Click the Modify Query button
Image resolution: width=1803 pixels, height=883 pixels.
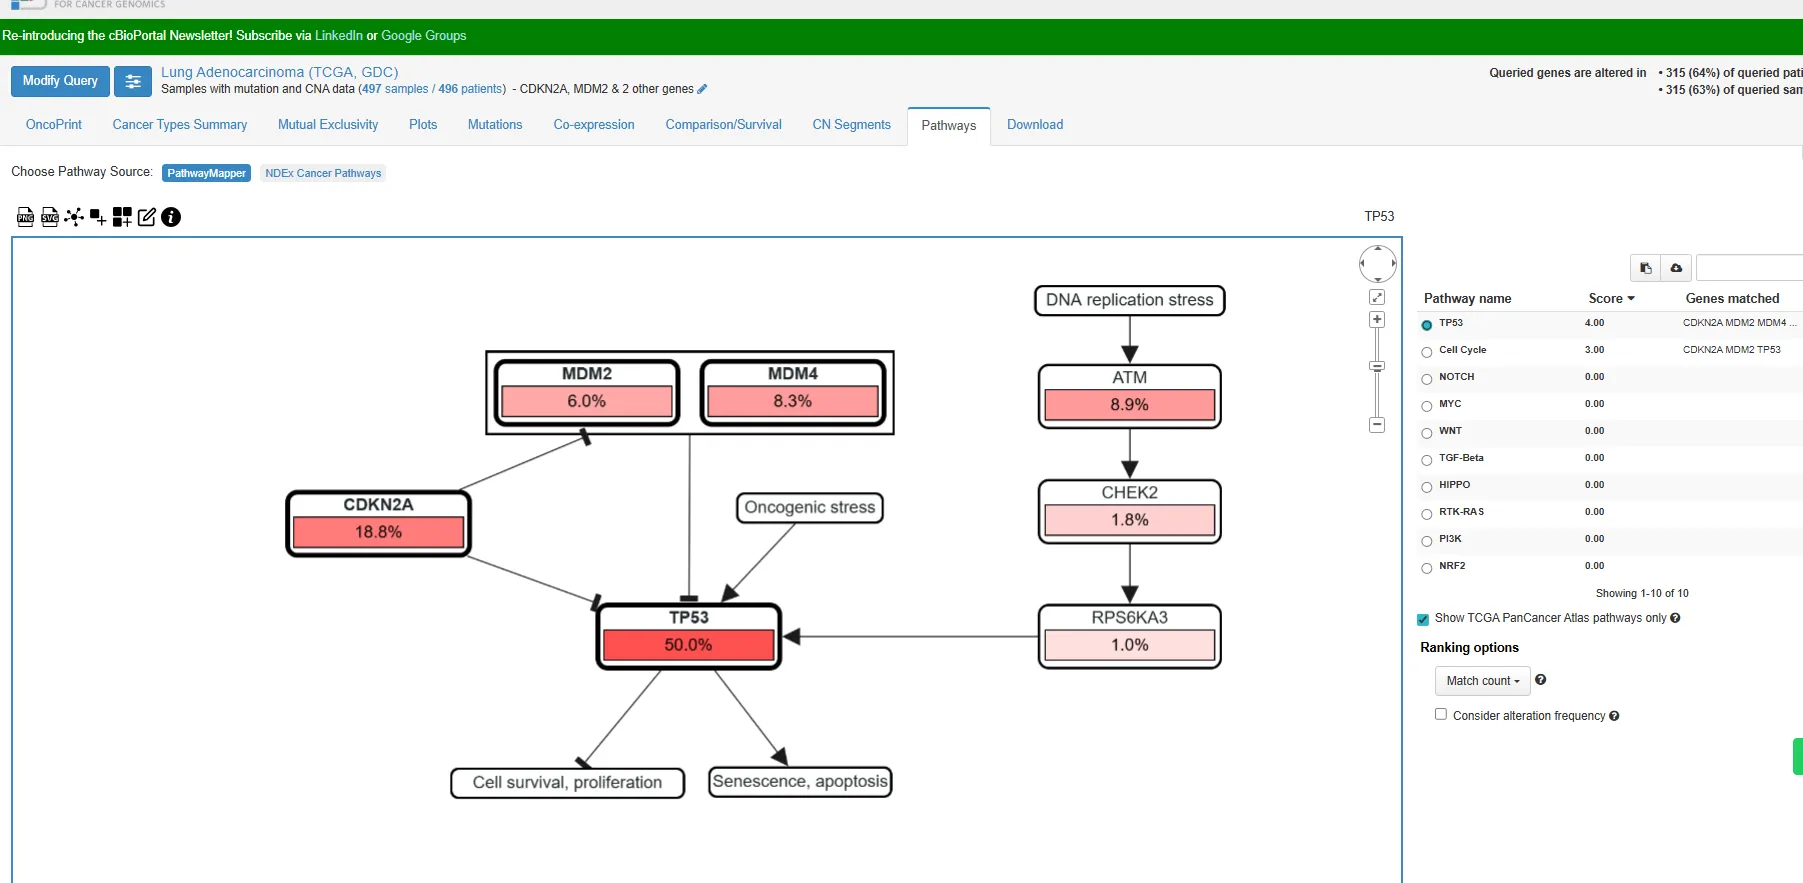pos(60,81)
